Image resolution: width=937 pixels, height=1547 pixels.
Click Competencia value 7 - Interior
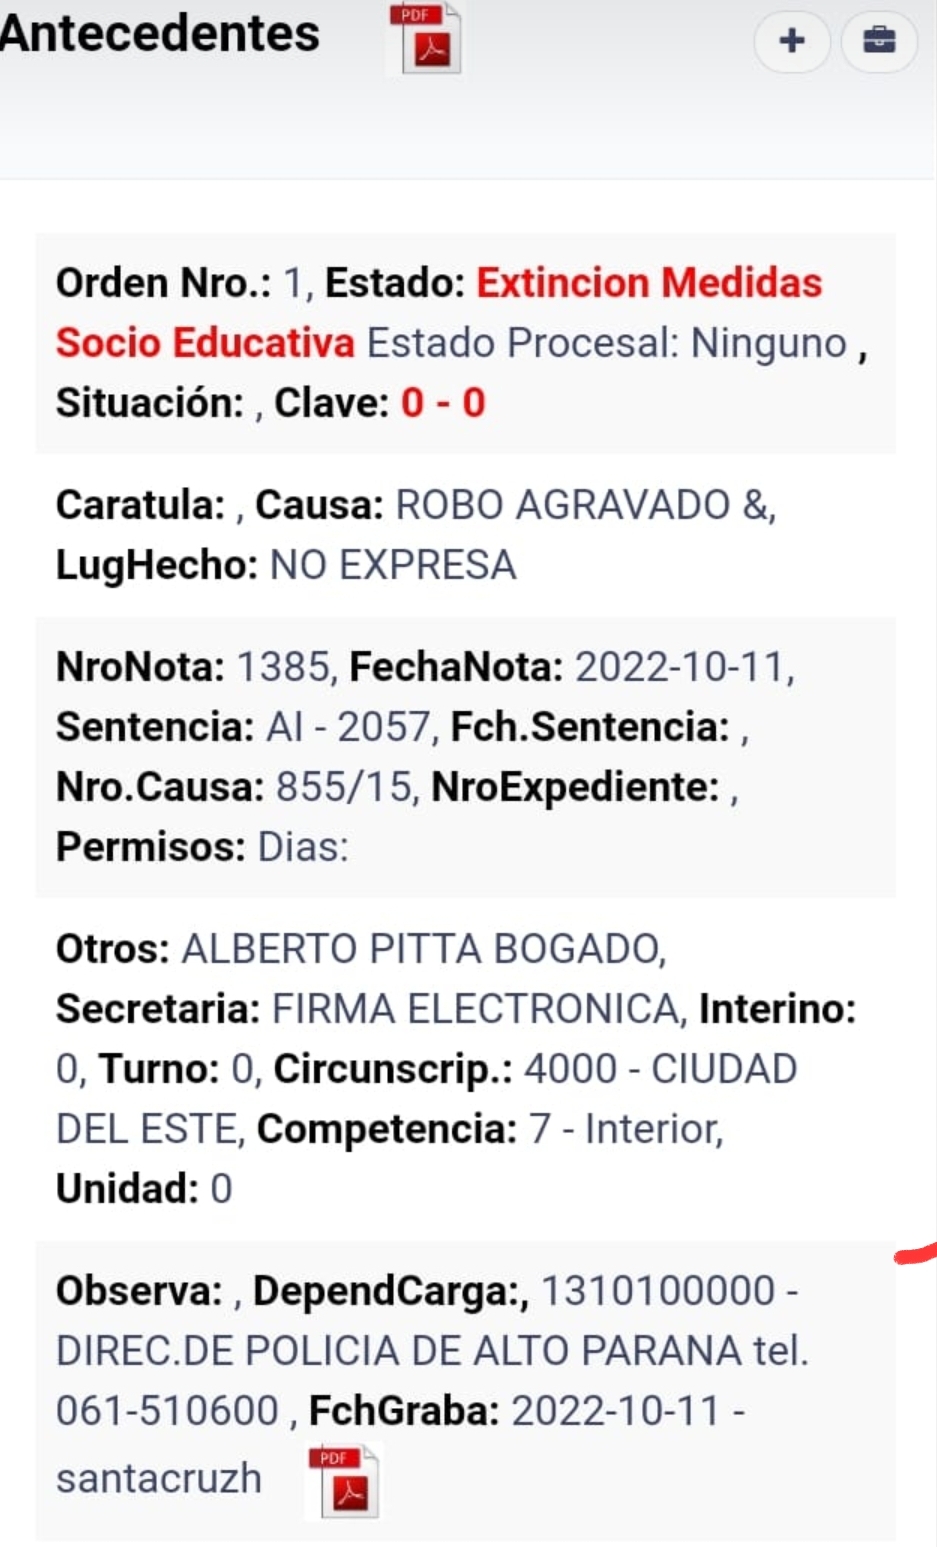pyautogui.click(x=624, y=1129)
